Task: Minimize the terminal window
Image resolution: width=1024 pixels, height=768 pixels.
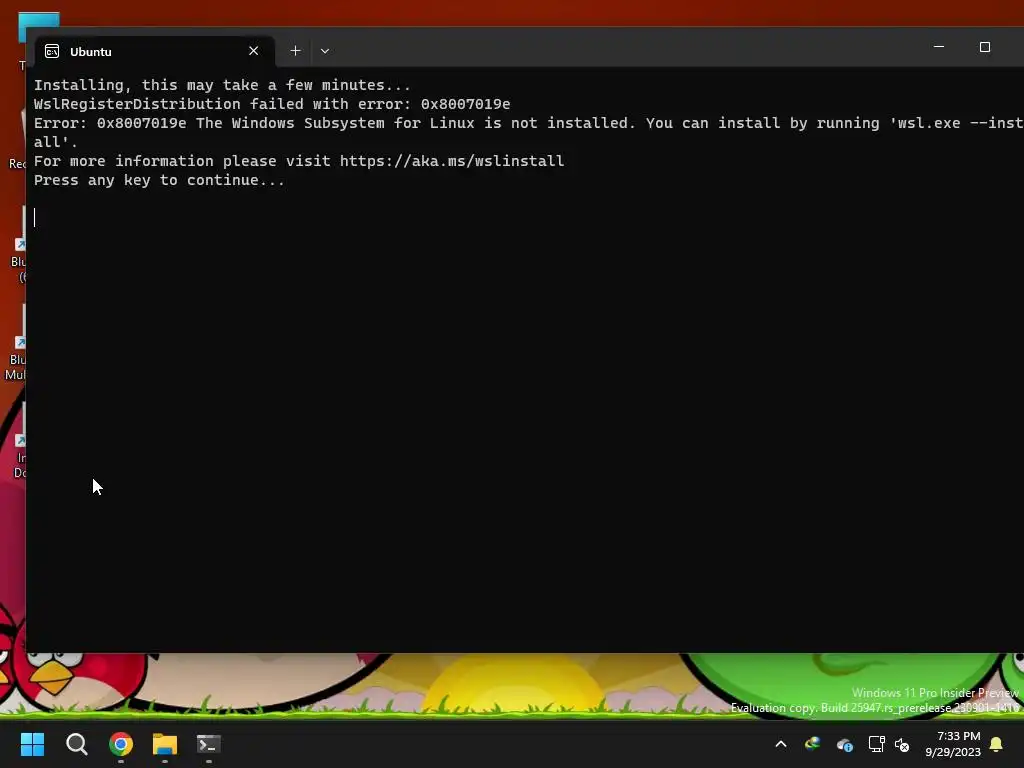Action: click(x=939, y=47)
